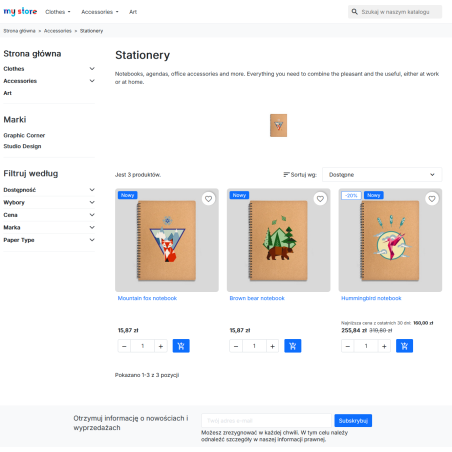
Task: Add Brown bear notebook to cart
Action: pyautogui.click(x=293, y=346)
